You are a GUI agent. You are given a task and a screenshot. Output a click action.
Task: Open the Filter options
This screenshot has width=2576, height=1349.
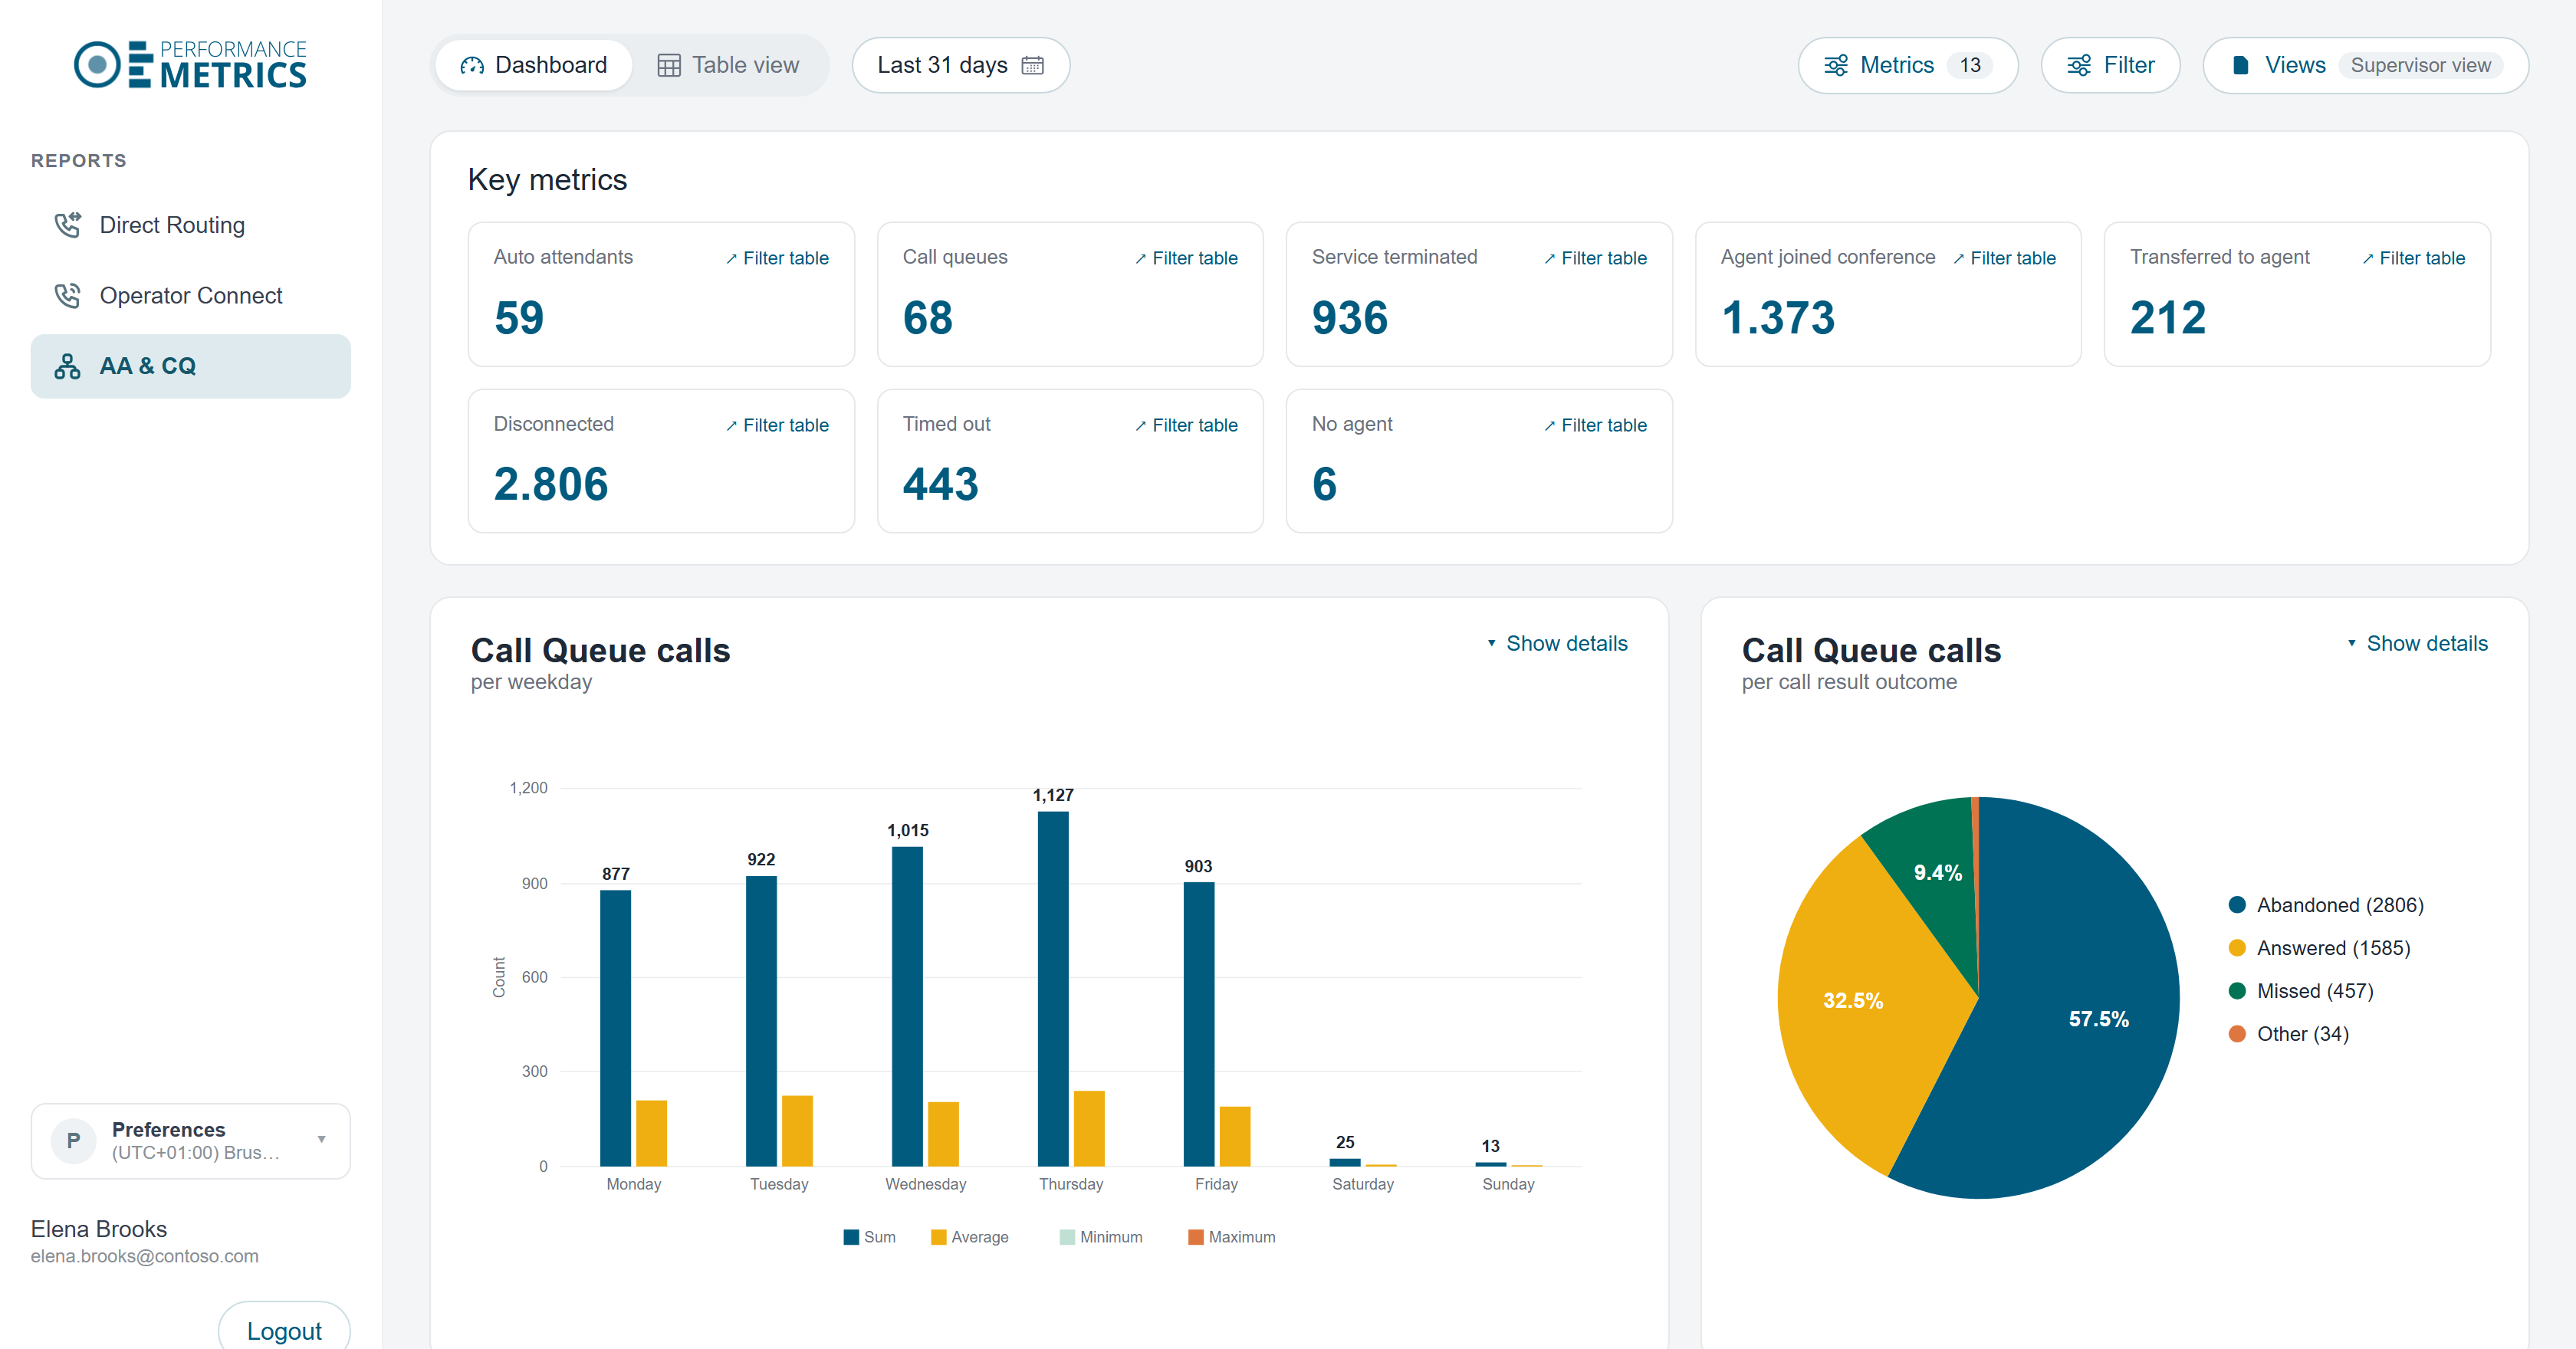[x=2110, y=66]
